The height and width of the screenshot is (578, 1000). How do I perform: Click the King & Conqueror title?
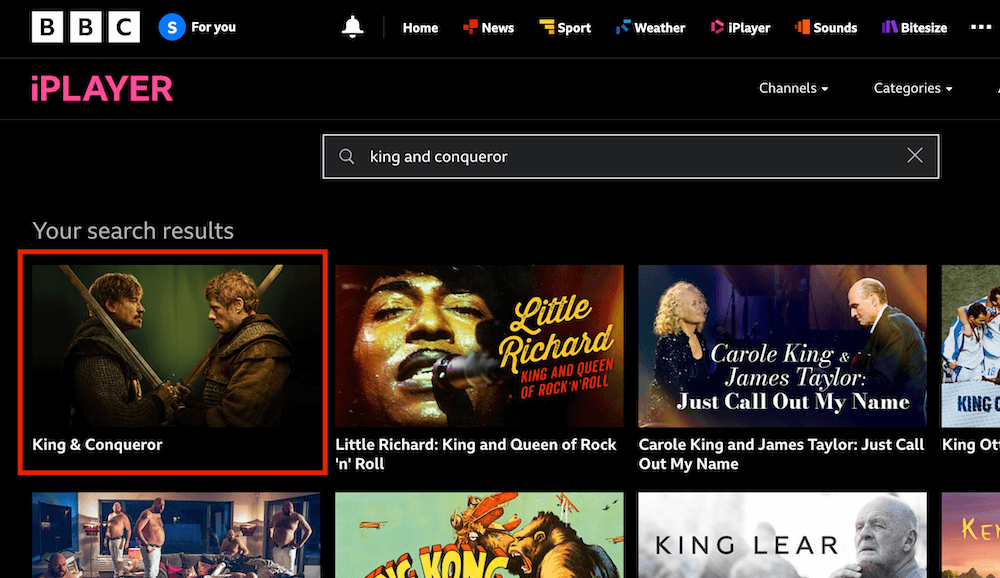click(97, 445)
